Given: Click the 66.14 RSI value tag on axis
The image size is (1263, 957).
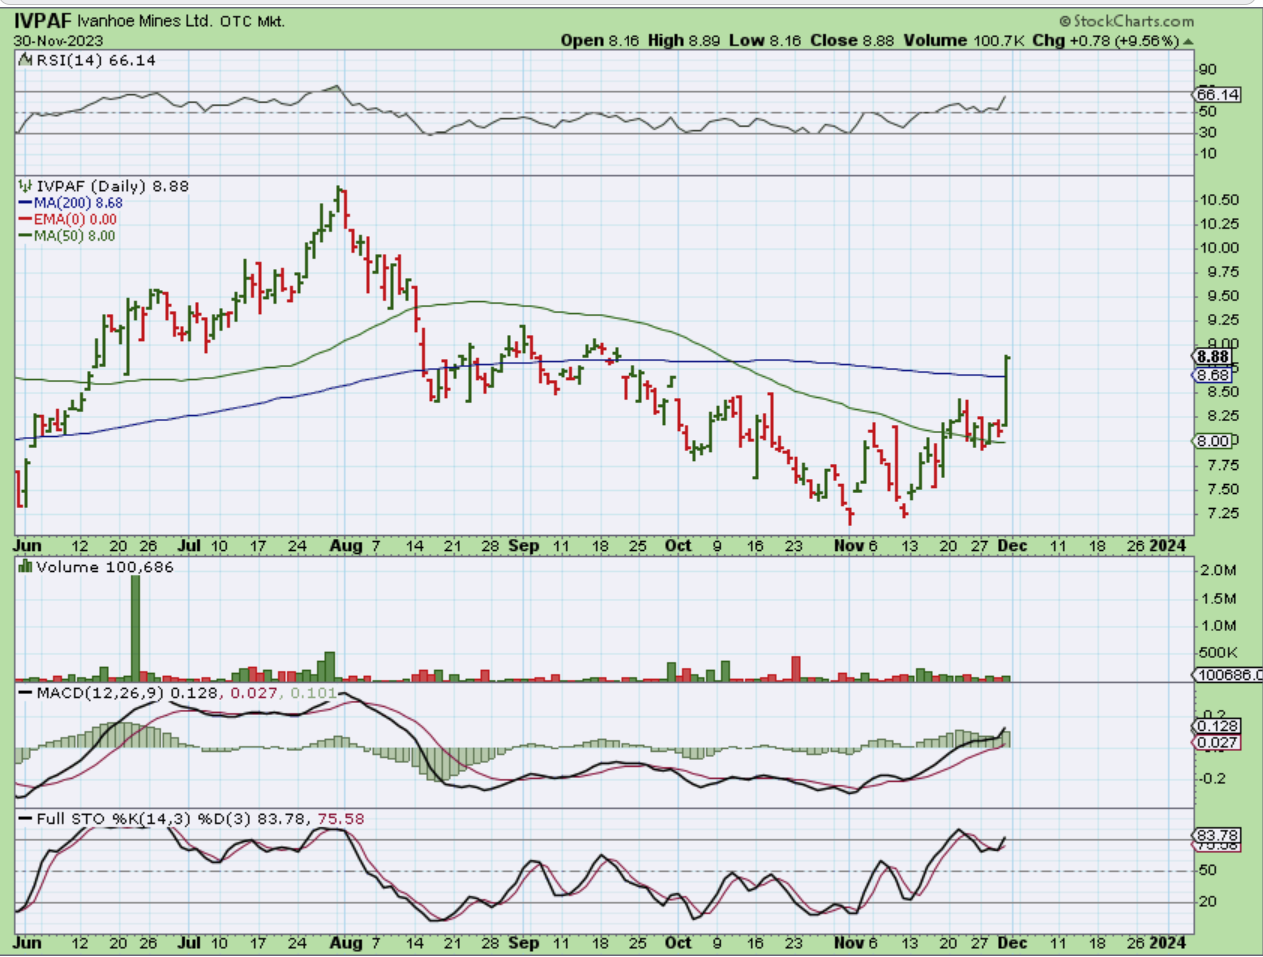Looking at the screenshot, I should [1218, 94].
